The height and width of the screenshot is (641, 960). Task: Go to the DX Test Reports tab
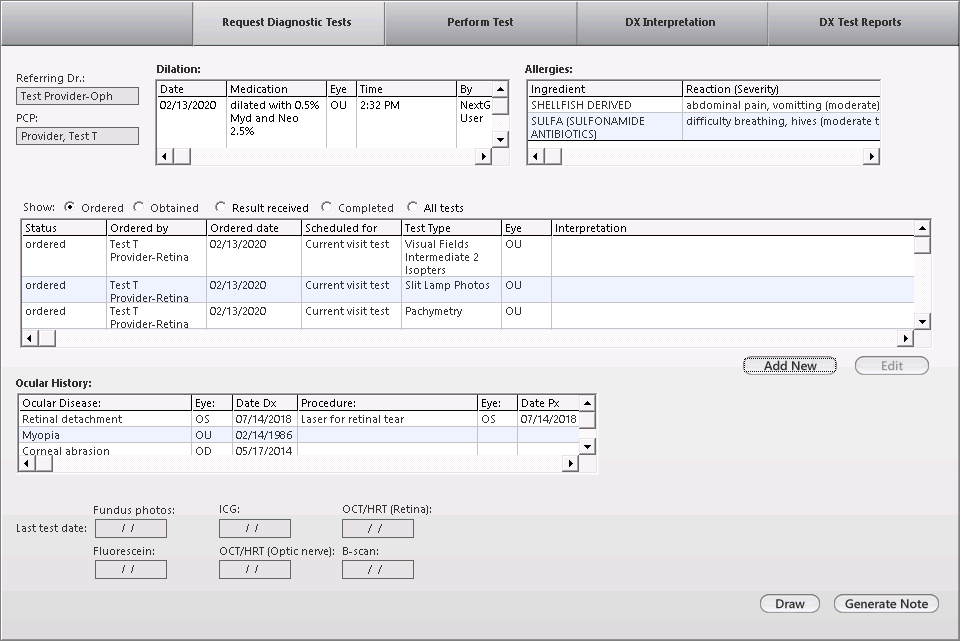coord(863,23)
